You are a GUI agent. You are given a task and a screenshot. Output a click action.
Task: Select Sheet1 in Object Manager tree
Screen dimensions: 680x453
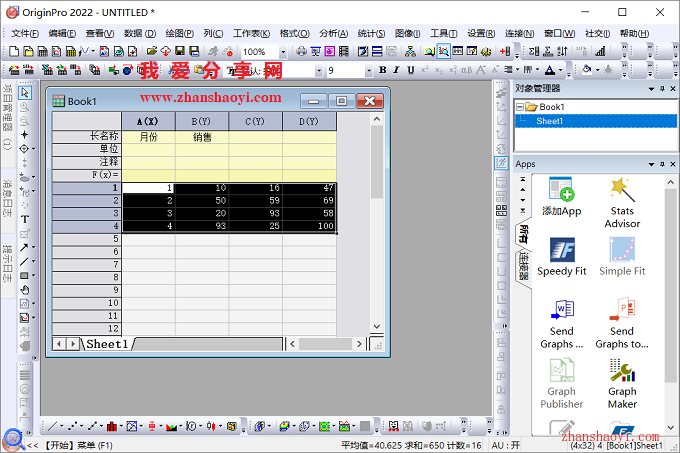(x=549, y=121)
